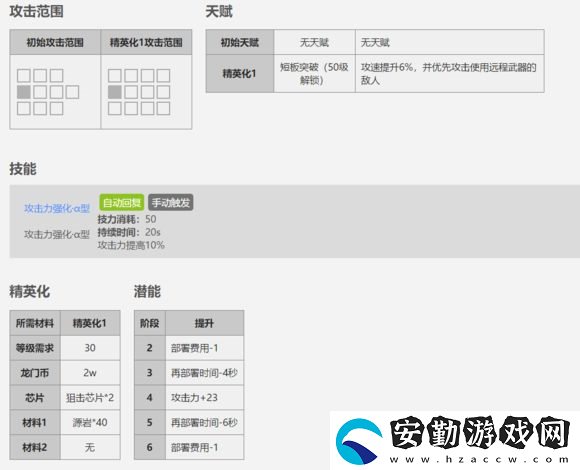Click the 阶段 header in the potential table
580x470 pixels.
pos(149,323)
